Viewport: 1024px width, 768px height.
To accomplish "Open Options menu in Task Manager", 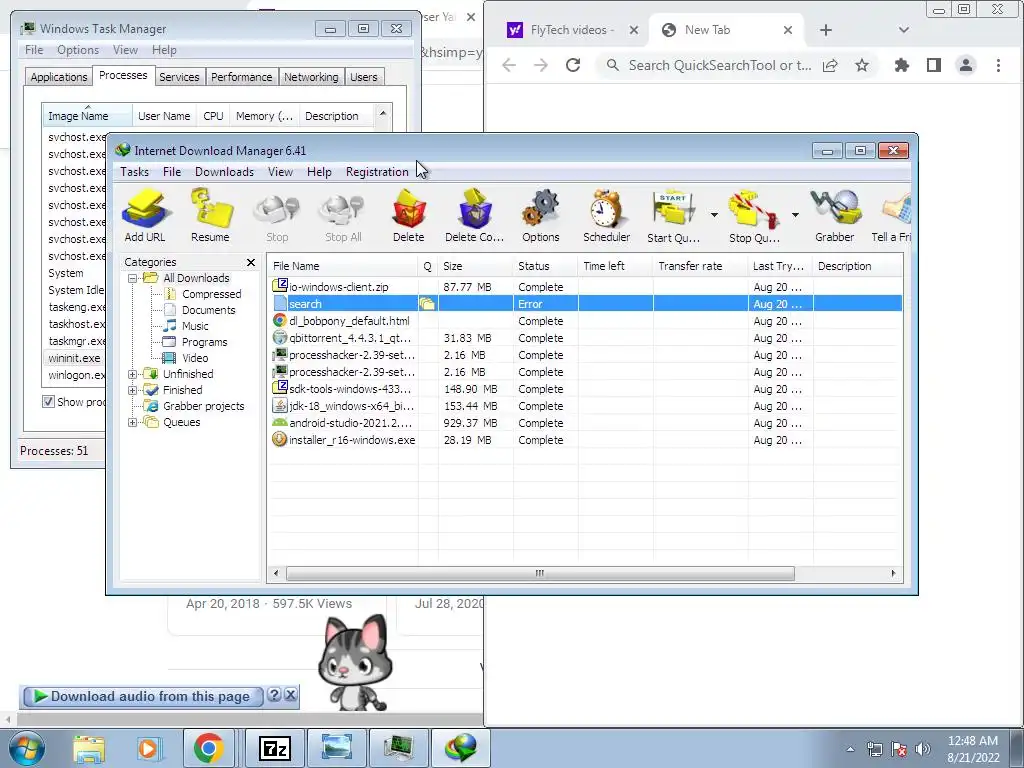I will tap(78, 50).
